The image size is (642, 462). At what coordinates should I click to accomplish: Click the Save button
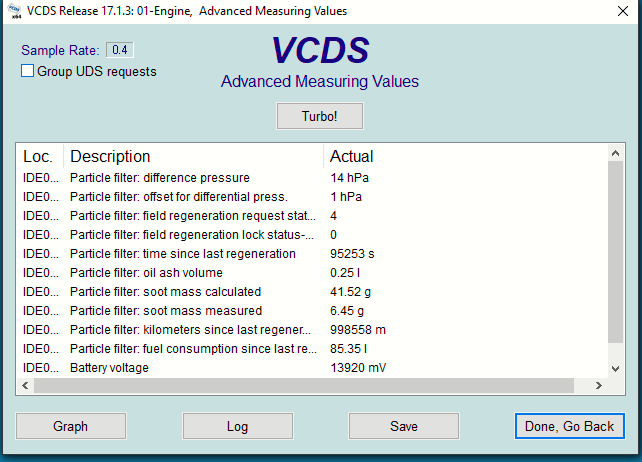(404, 426)
